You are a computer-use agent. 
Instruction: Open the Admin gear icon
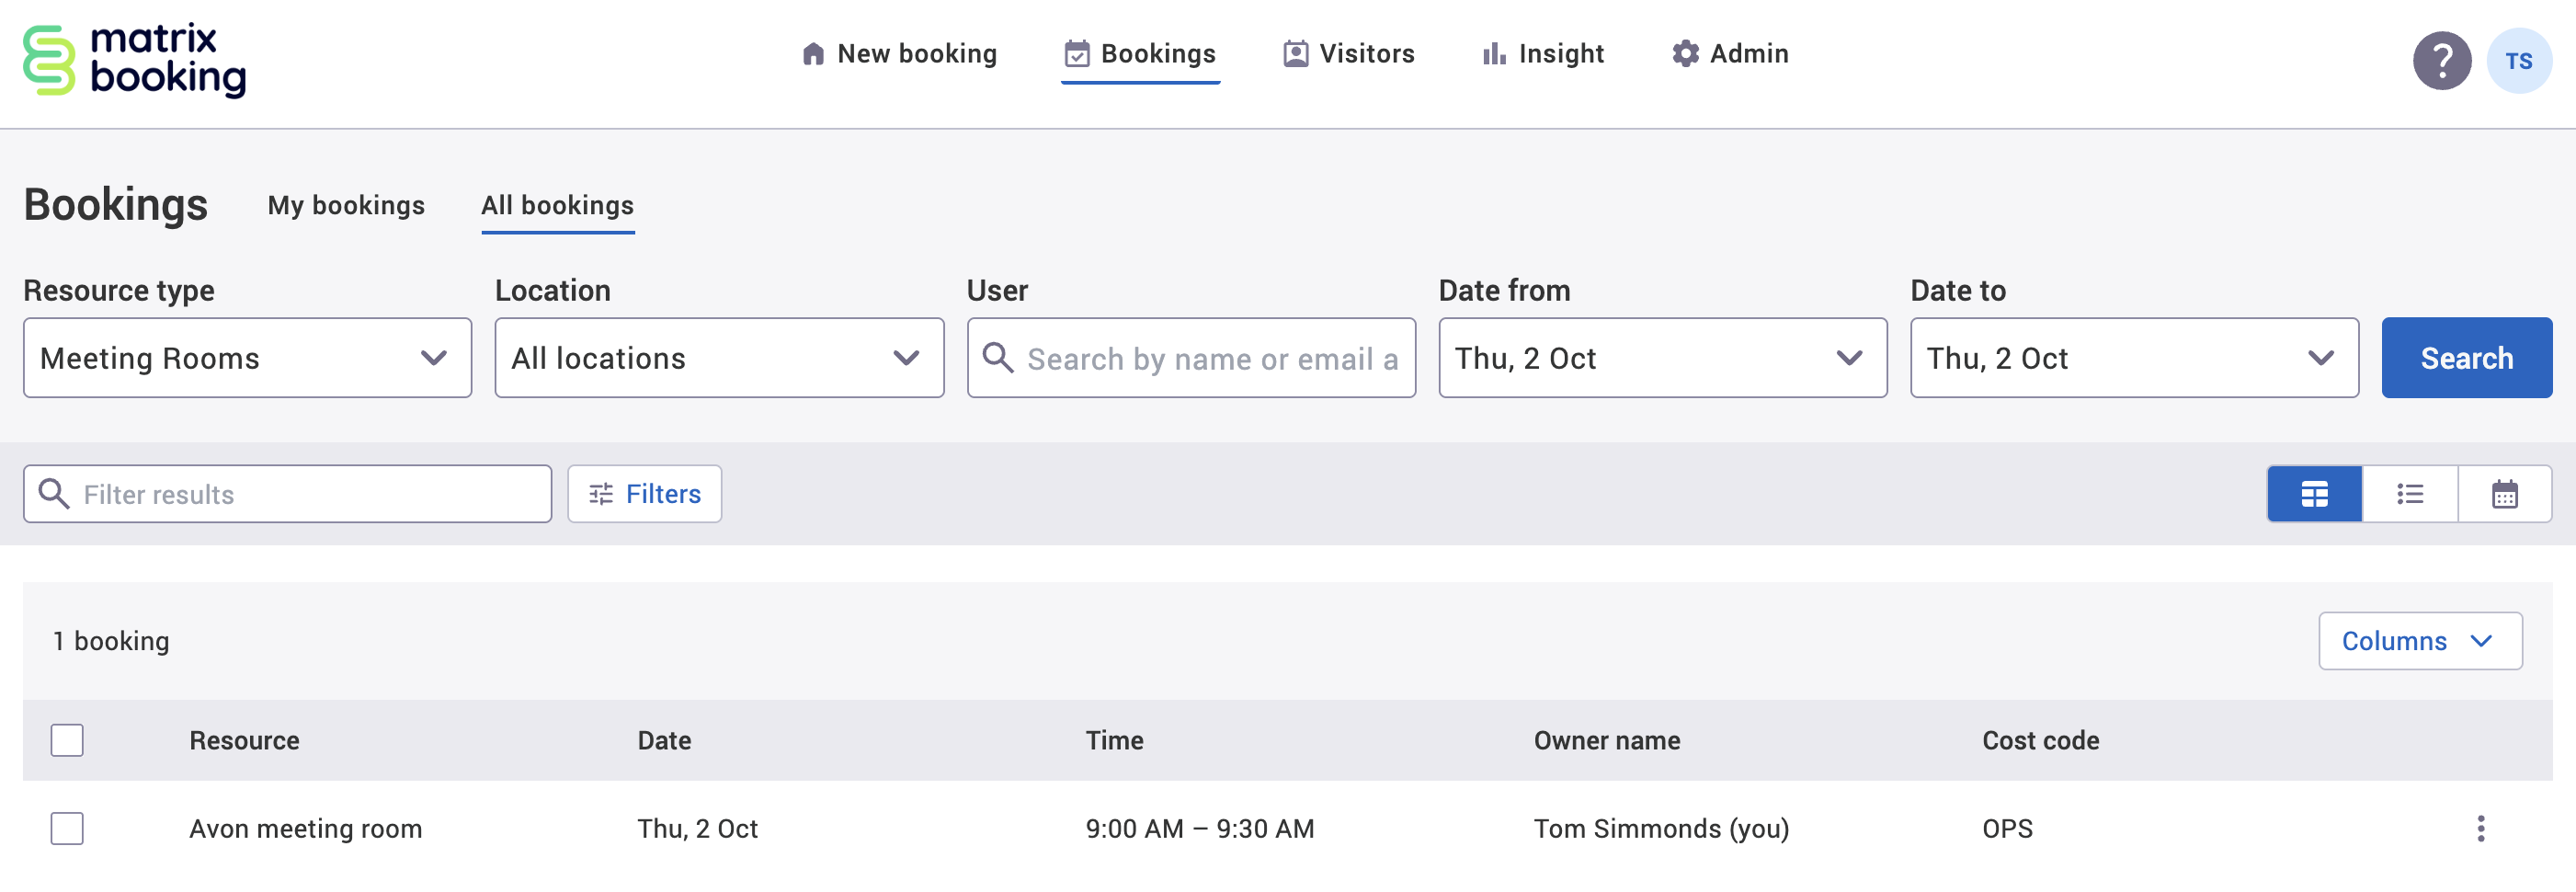pos(1684,54)
